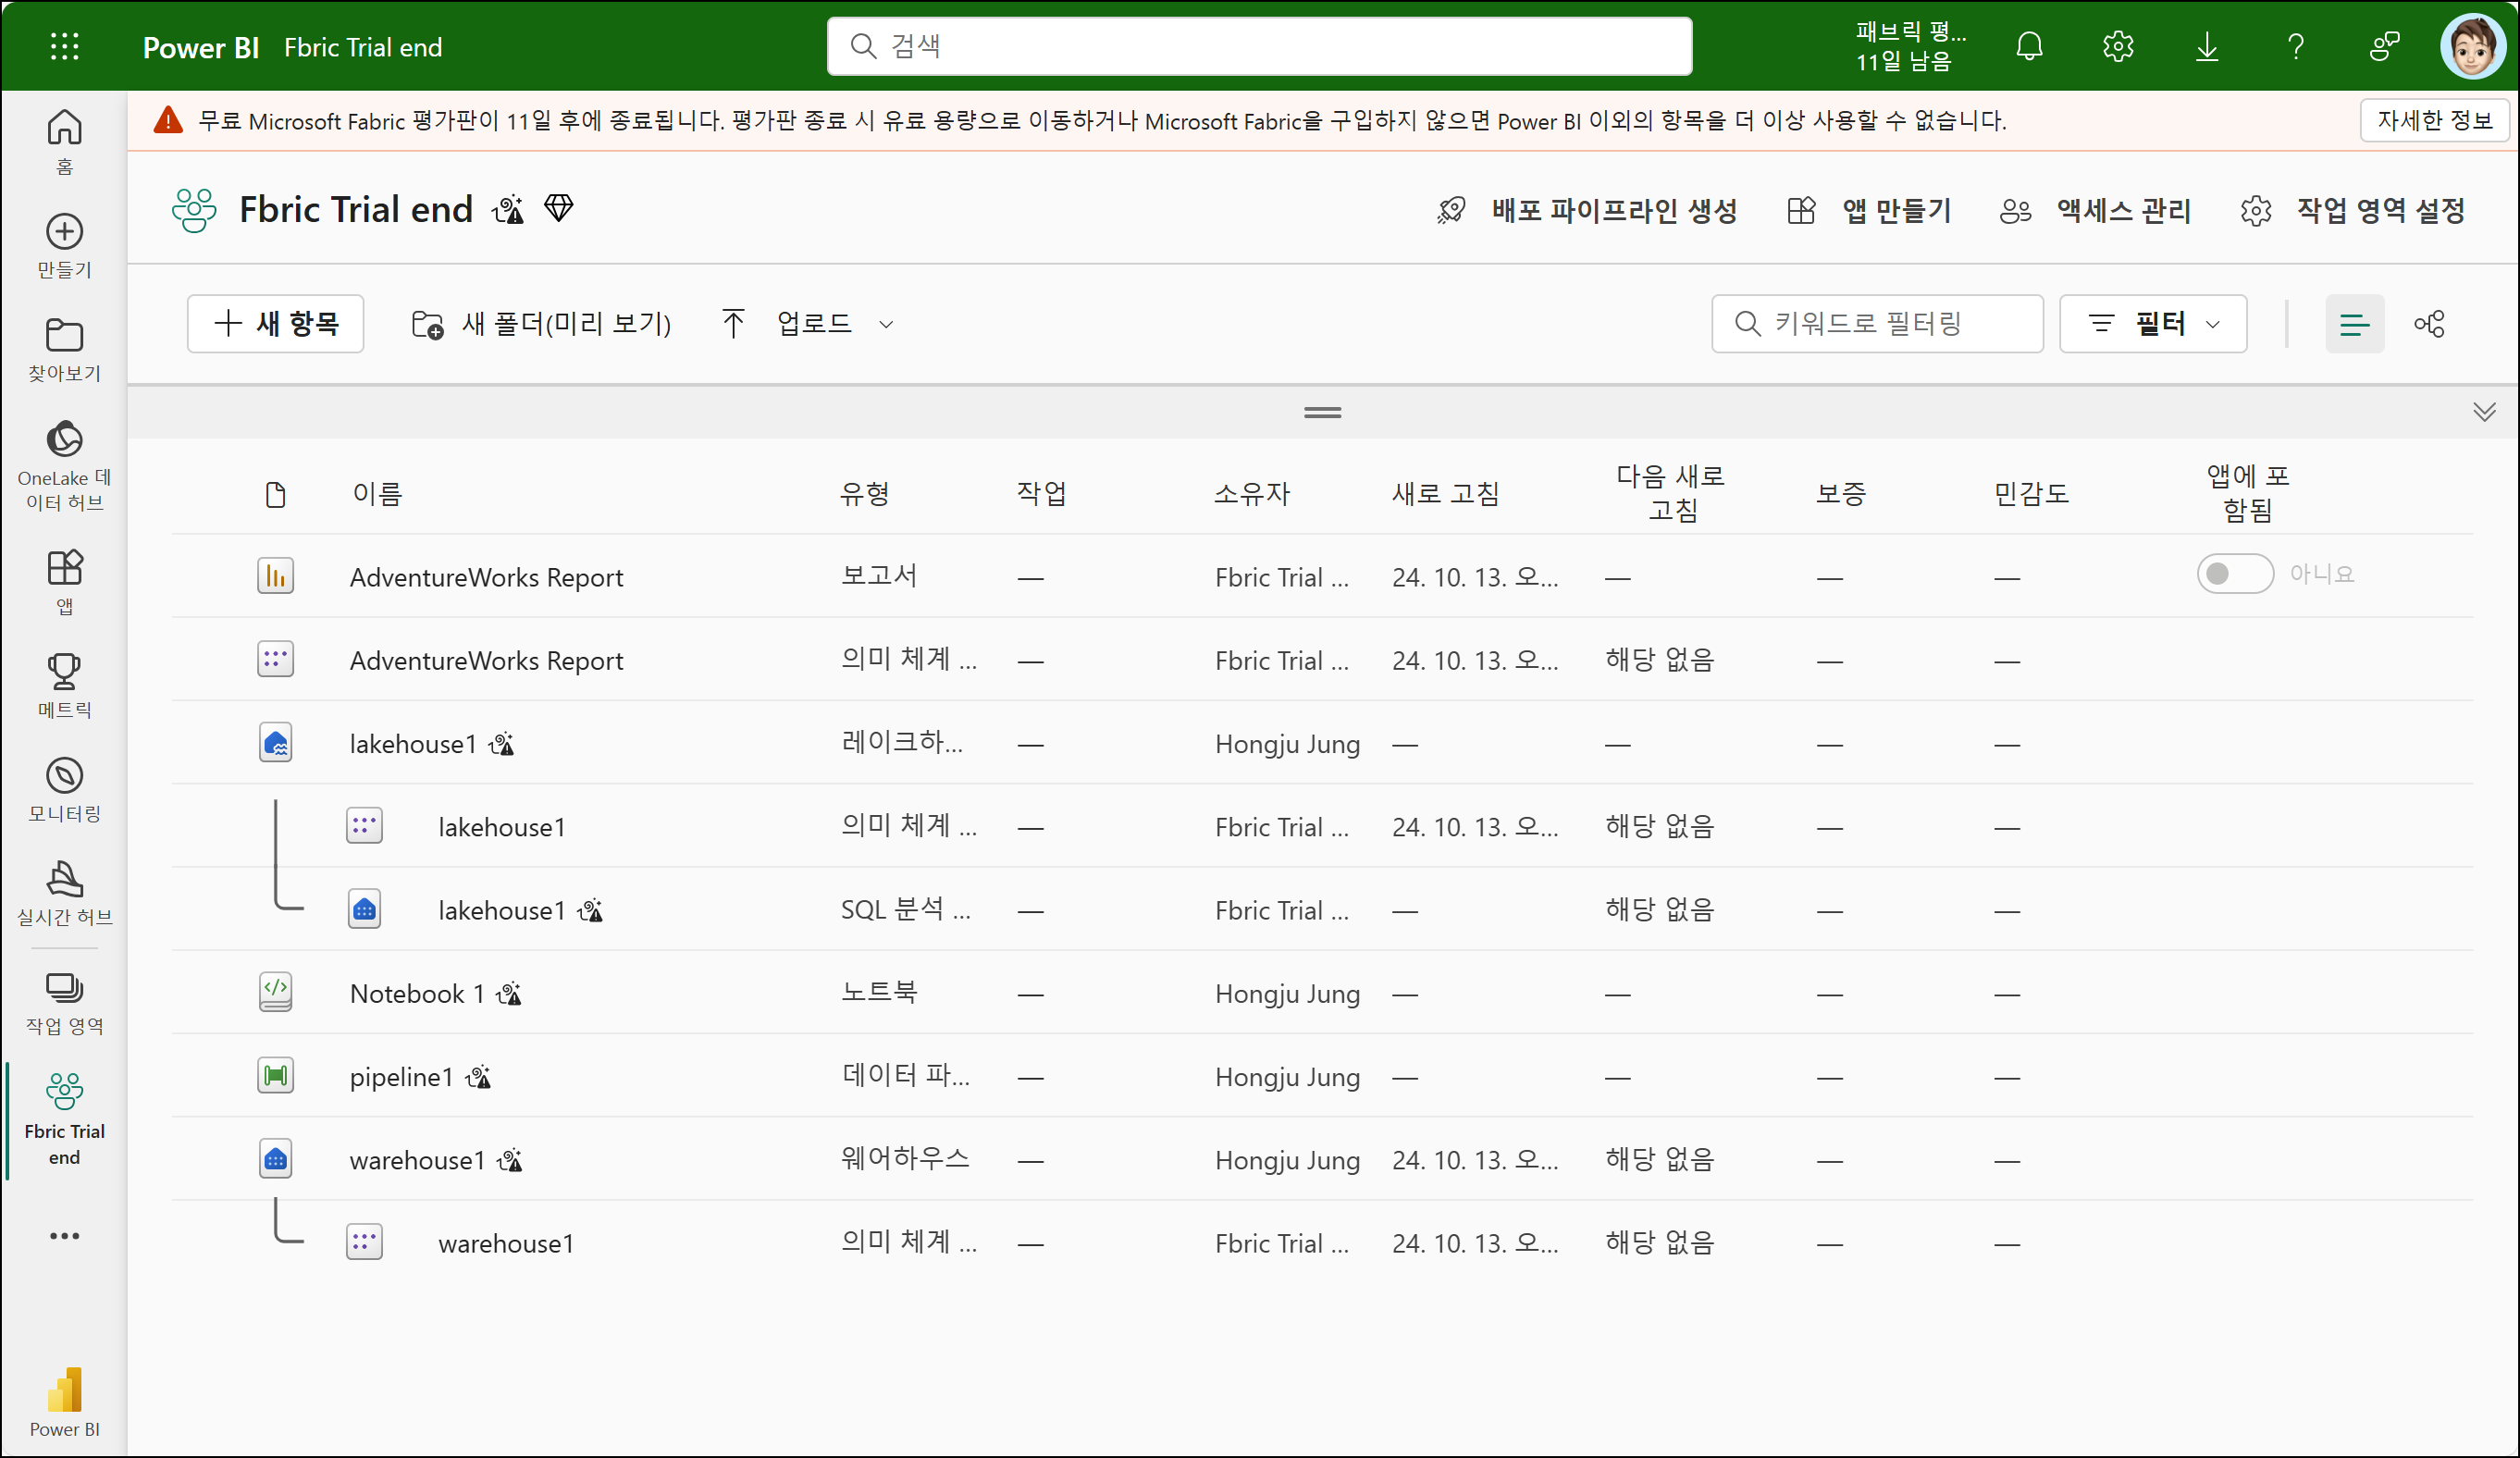This screenshot has height=1458, width=2520.
Task: Click the warehouse1 warehouse item icon
Action: pyautogui.click(x=275, y=1159)
